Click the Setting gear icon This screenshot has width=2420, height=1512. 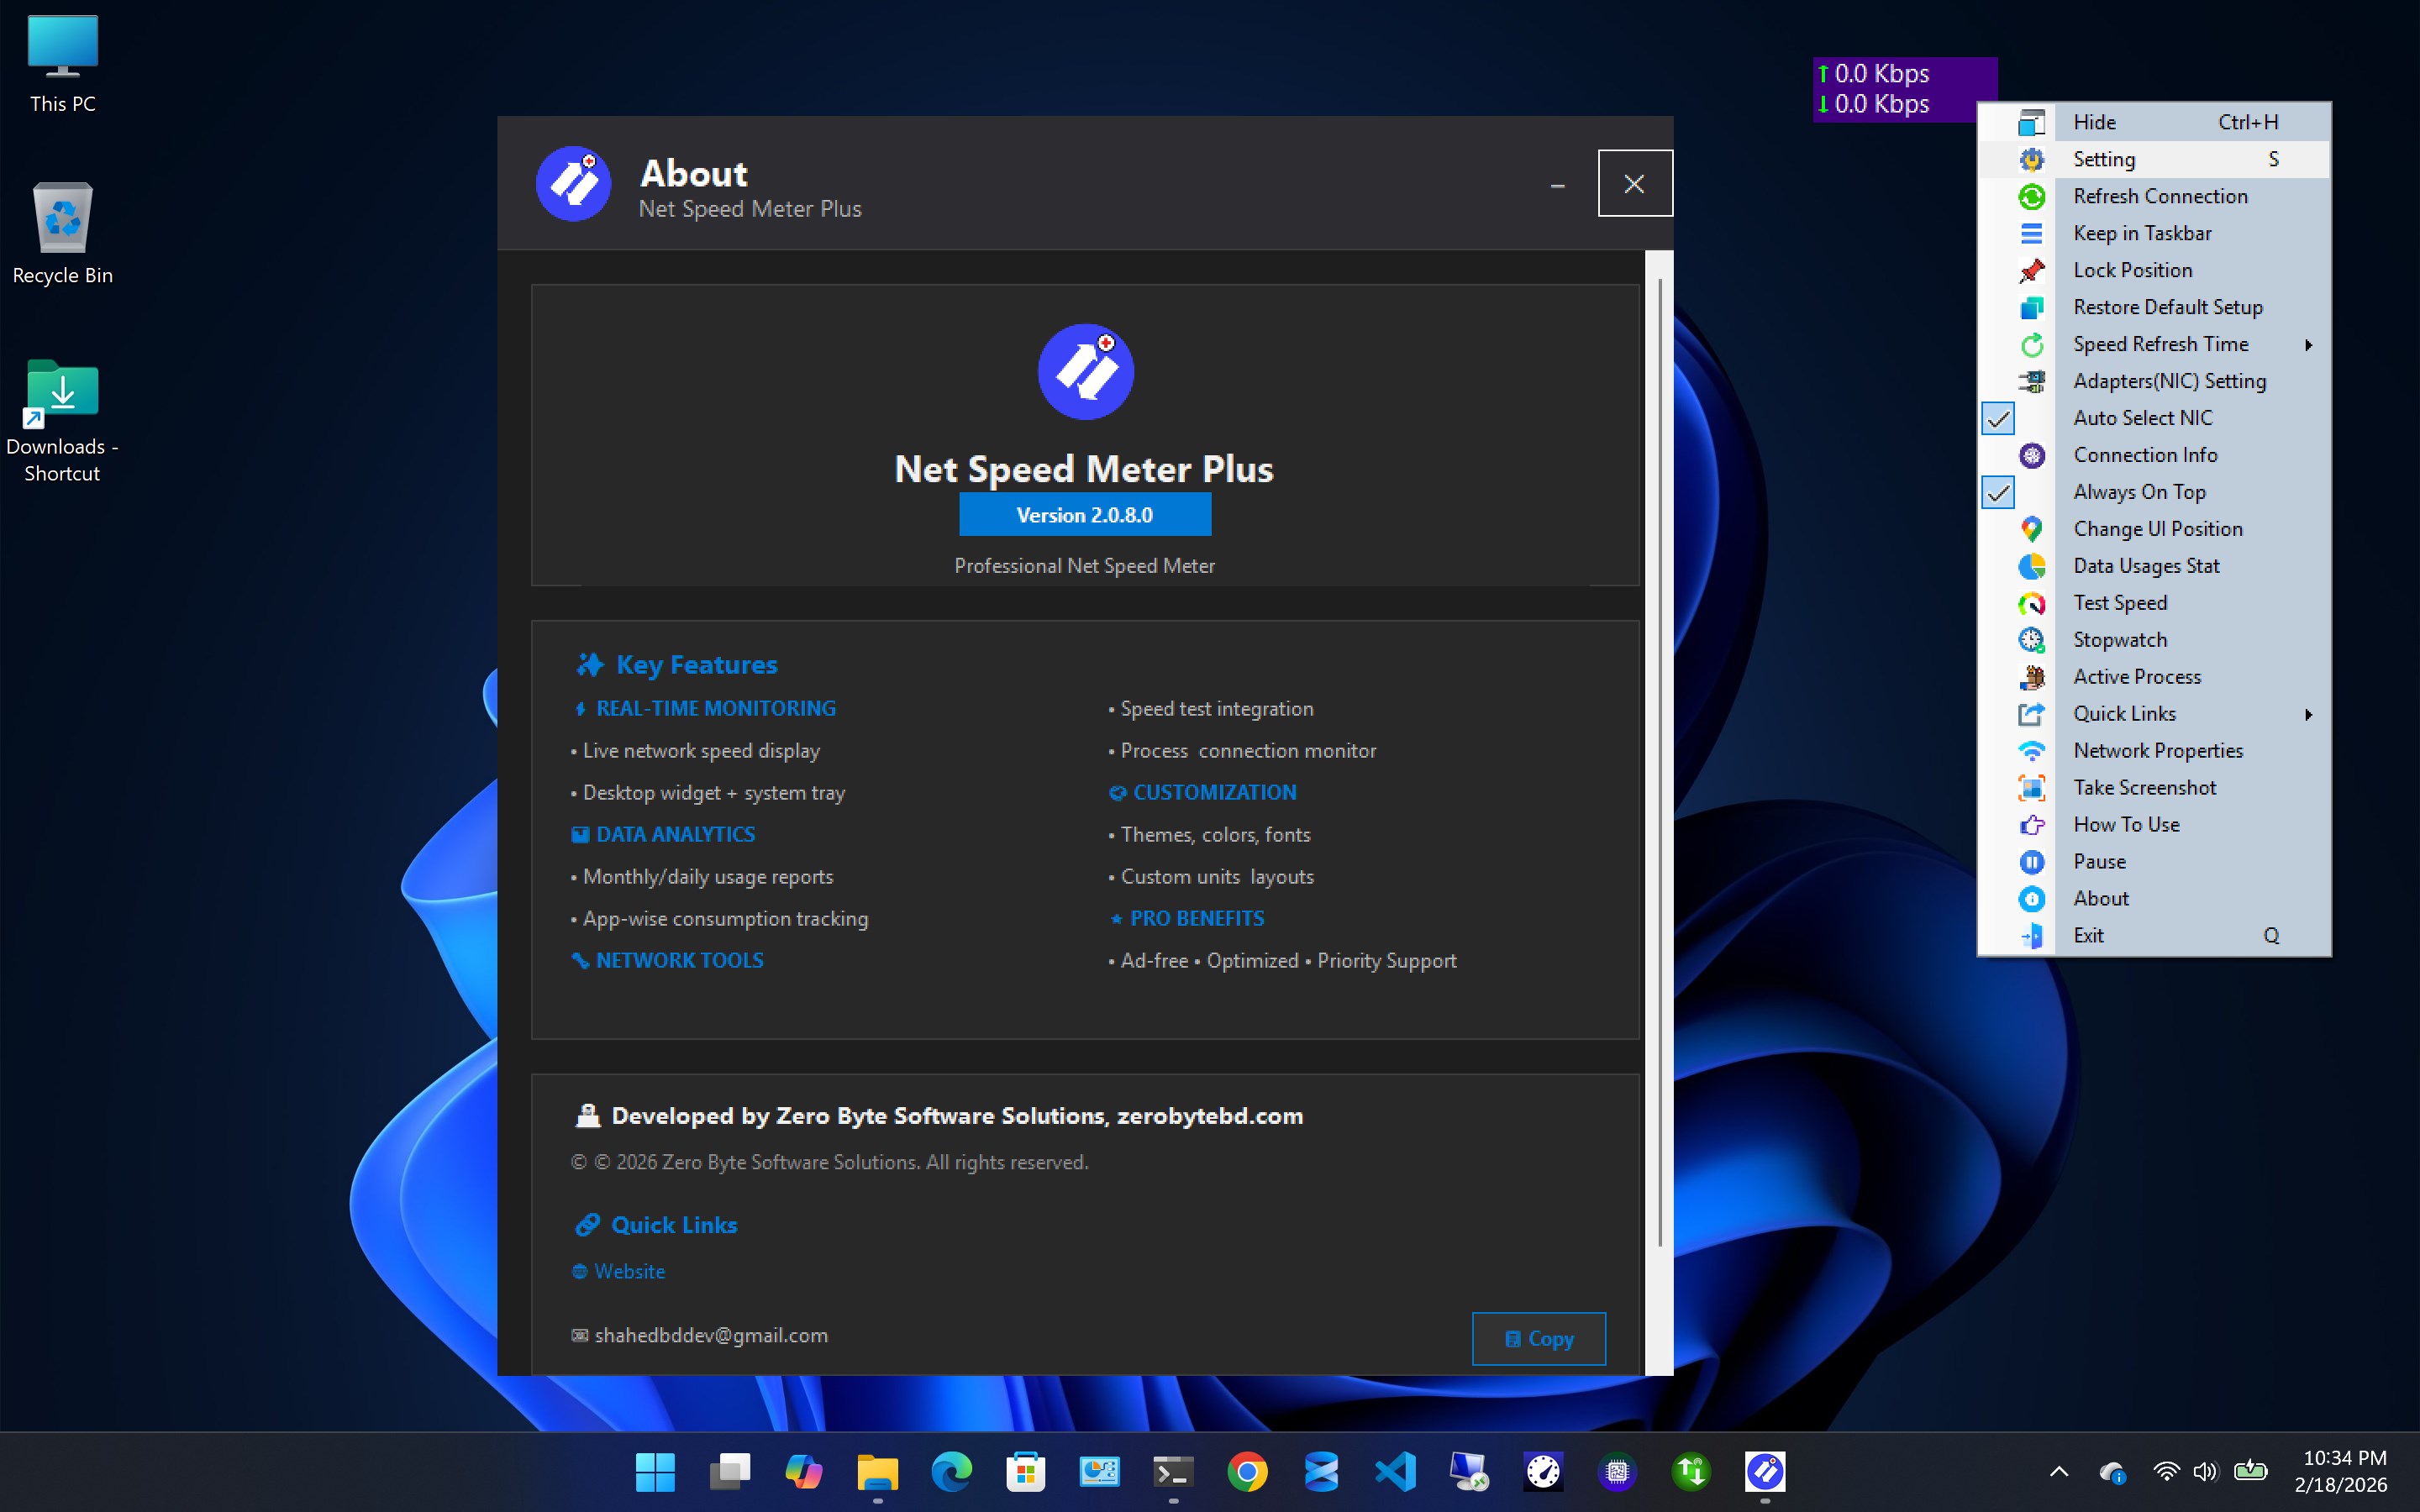pos(2031,160)
